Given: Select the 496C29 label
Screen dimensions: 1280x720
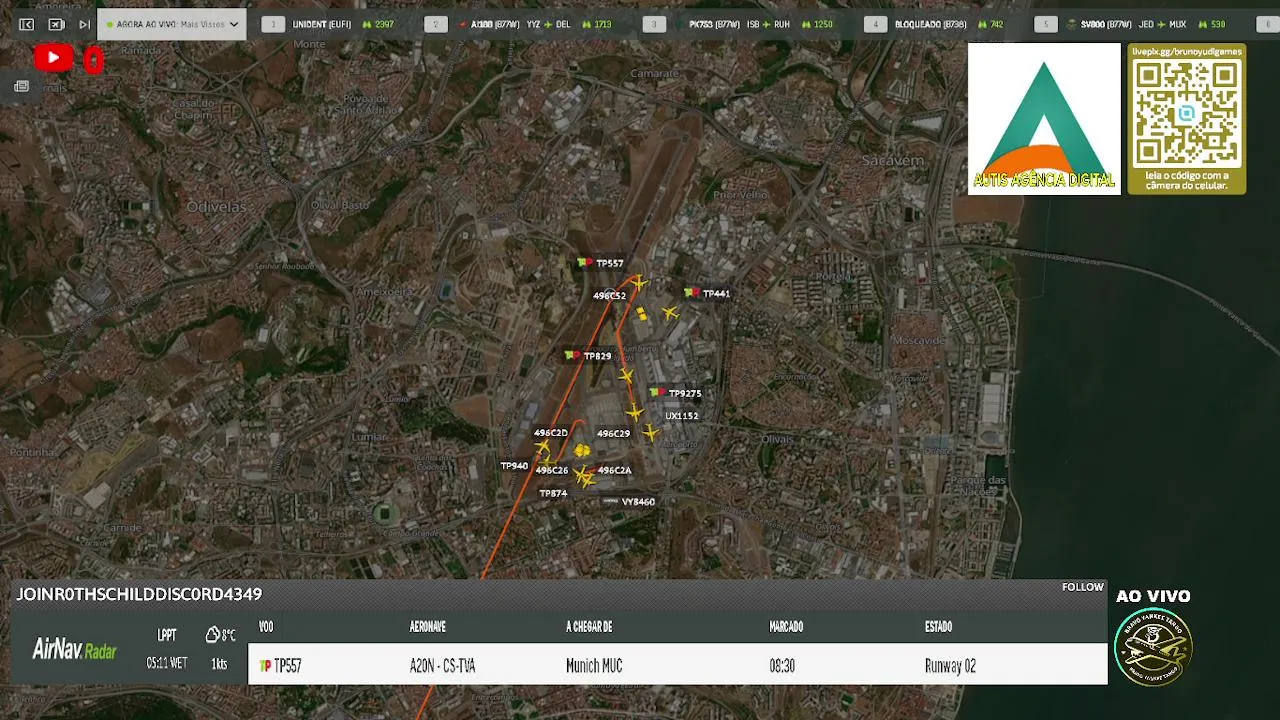Looking at the screenshot, I should pos(613,434).
